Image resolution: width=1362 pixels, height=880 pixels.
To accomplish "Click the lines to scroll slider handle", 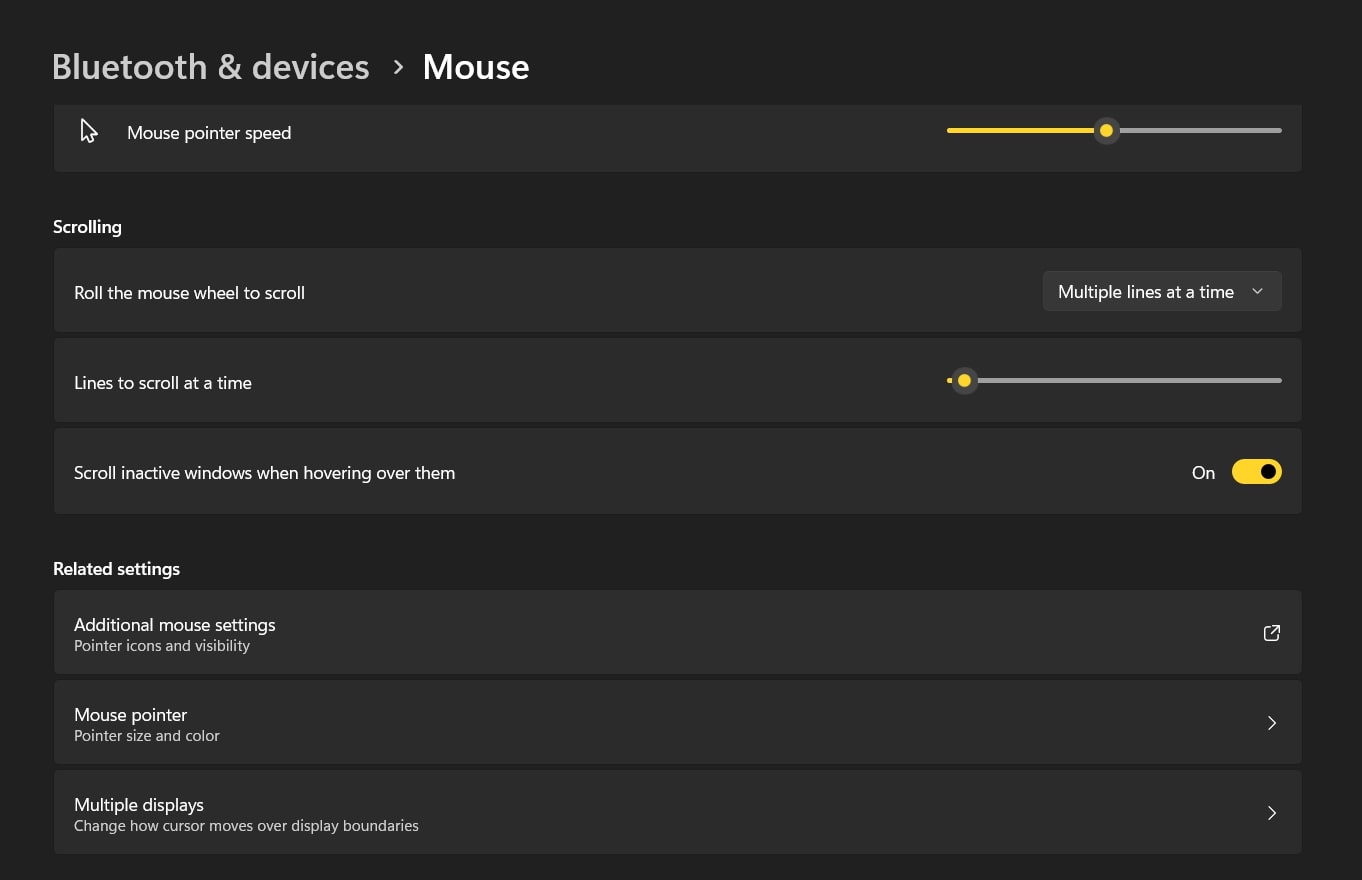I will [963, 380].
